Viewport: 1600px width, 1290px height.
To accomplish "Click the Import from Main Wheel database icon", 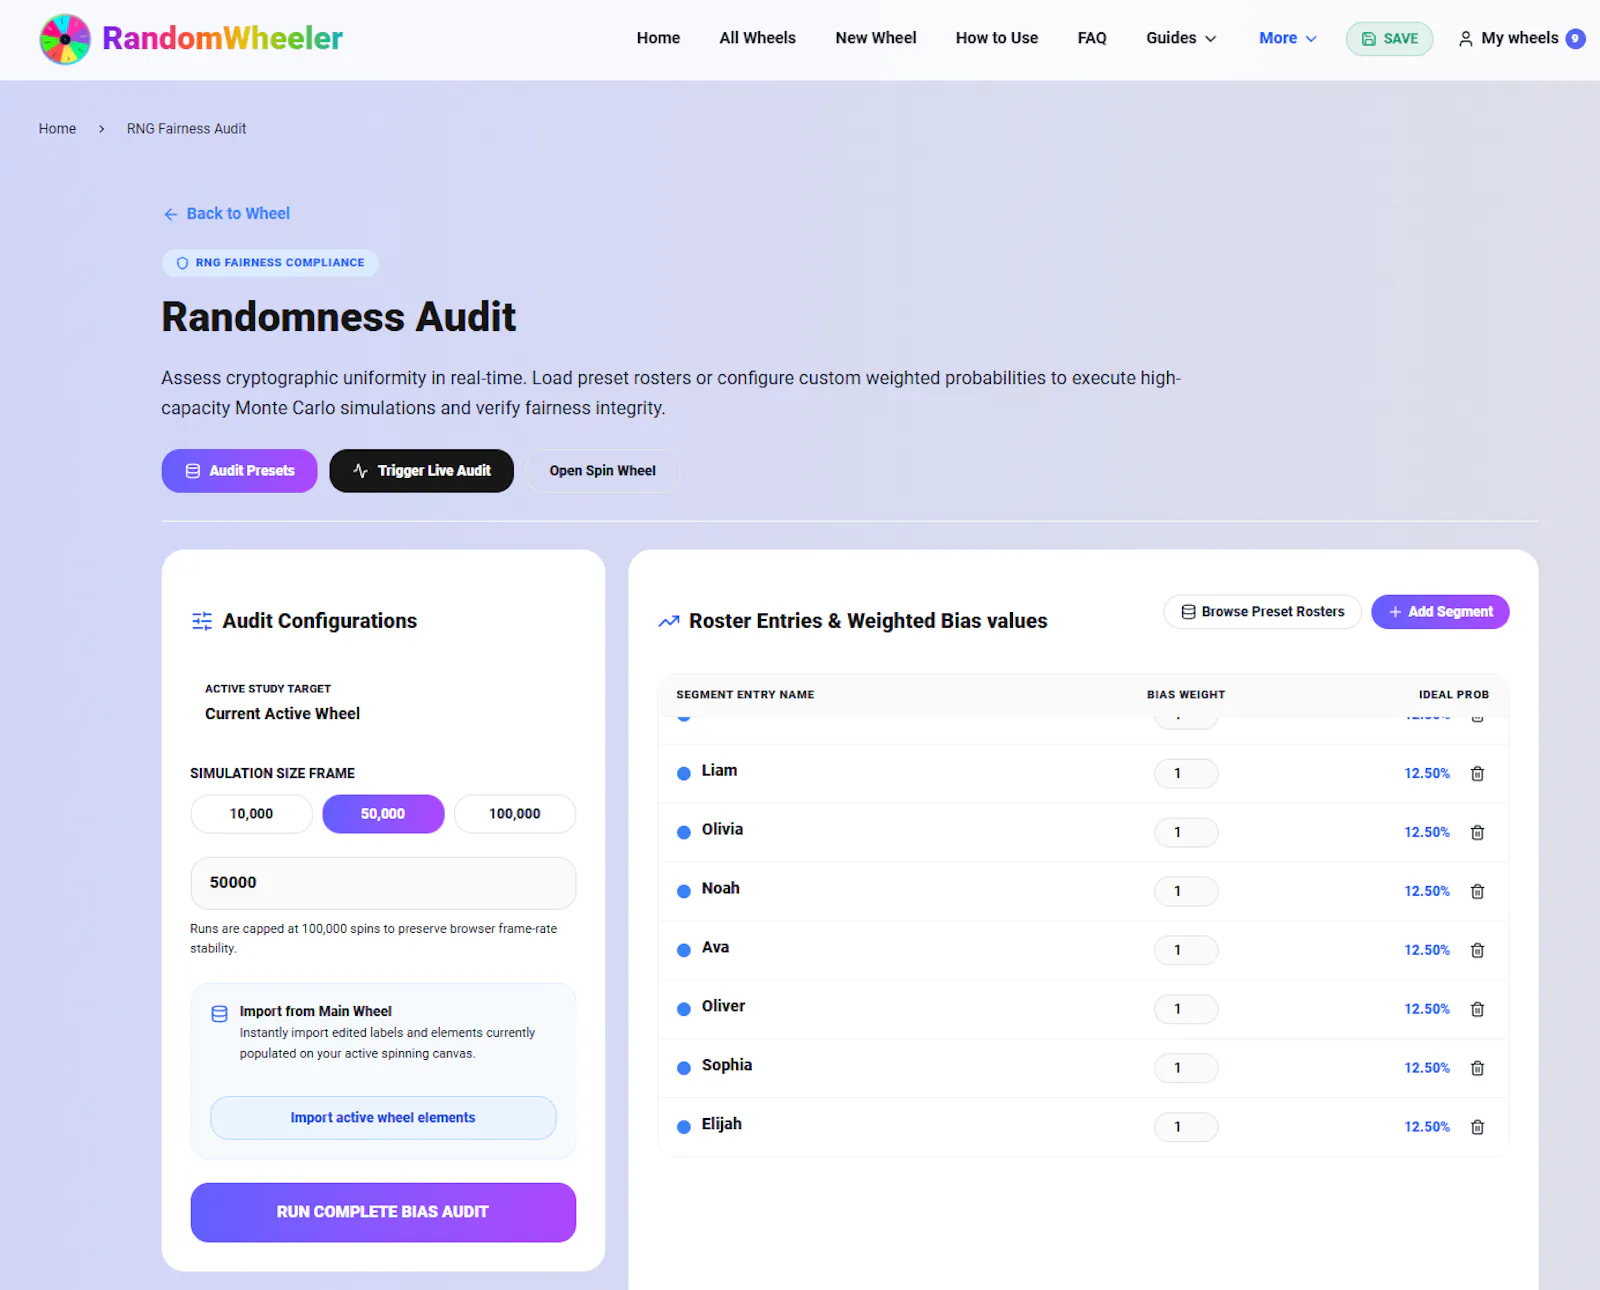I will [219, 1013].
